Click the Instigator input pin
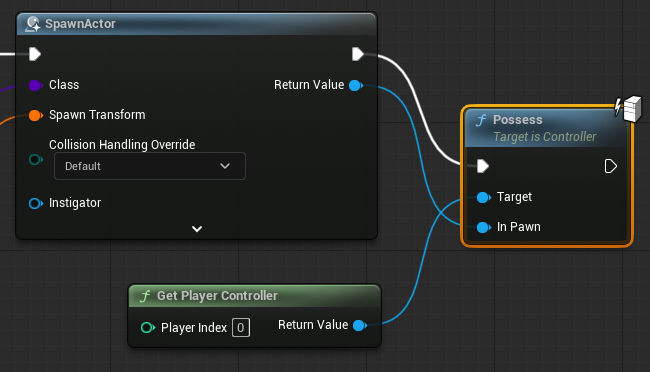This screenshot has width=650, height=372. (36, 203)
